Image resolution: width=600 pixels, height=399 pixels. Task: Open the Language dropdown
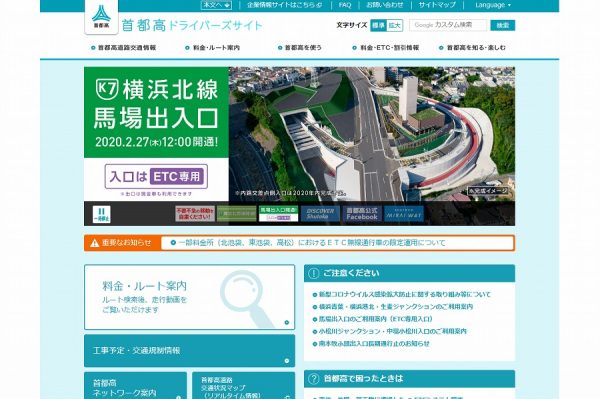493,5
